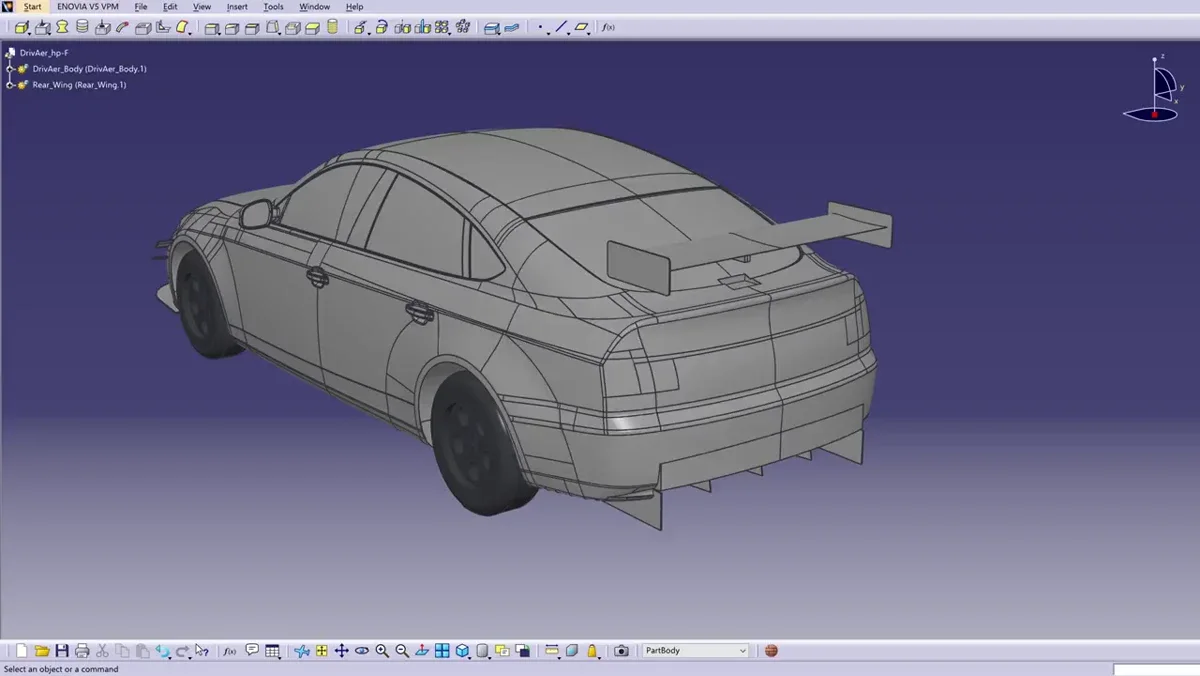Select DrivAer_Body (DrivAer_Body.1) tree node
This screenshot has width=1200, height=676.
(90, 69)
